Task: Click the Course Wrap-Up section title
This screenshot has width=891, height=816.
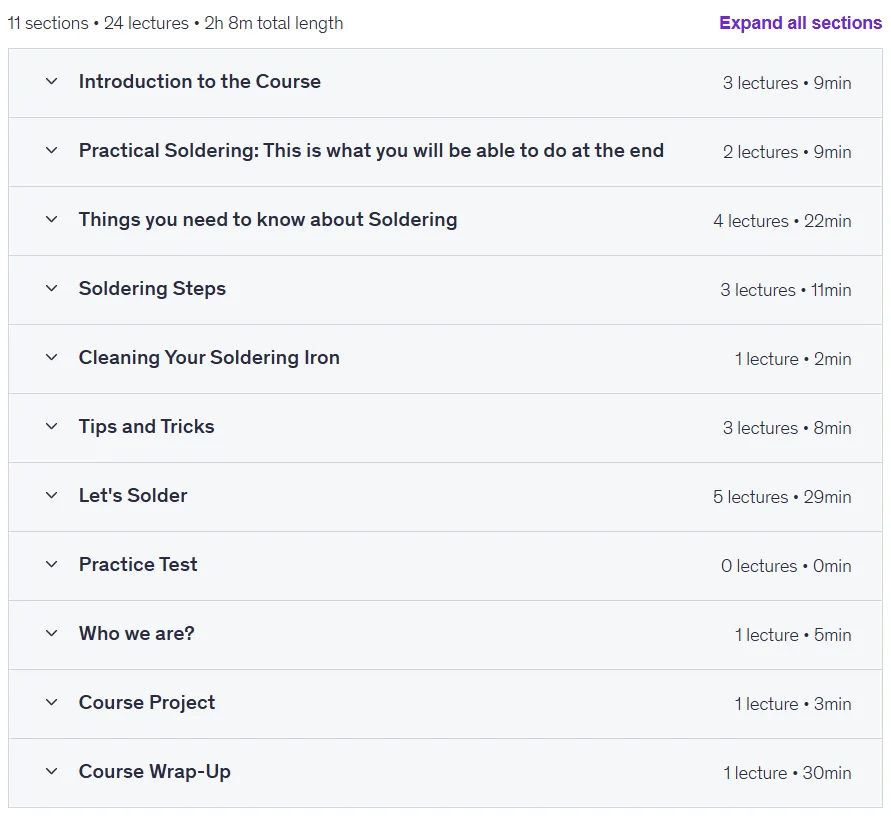Action: click(155, 772)
